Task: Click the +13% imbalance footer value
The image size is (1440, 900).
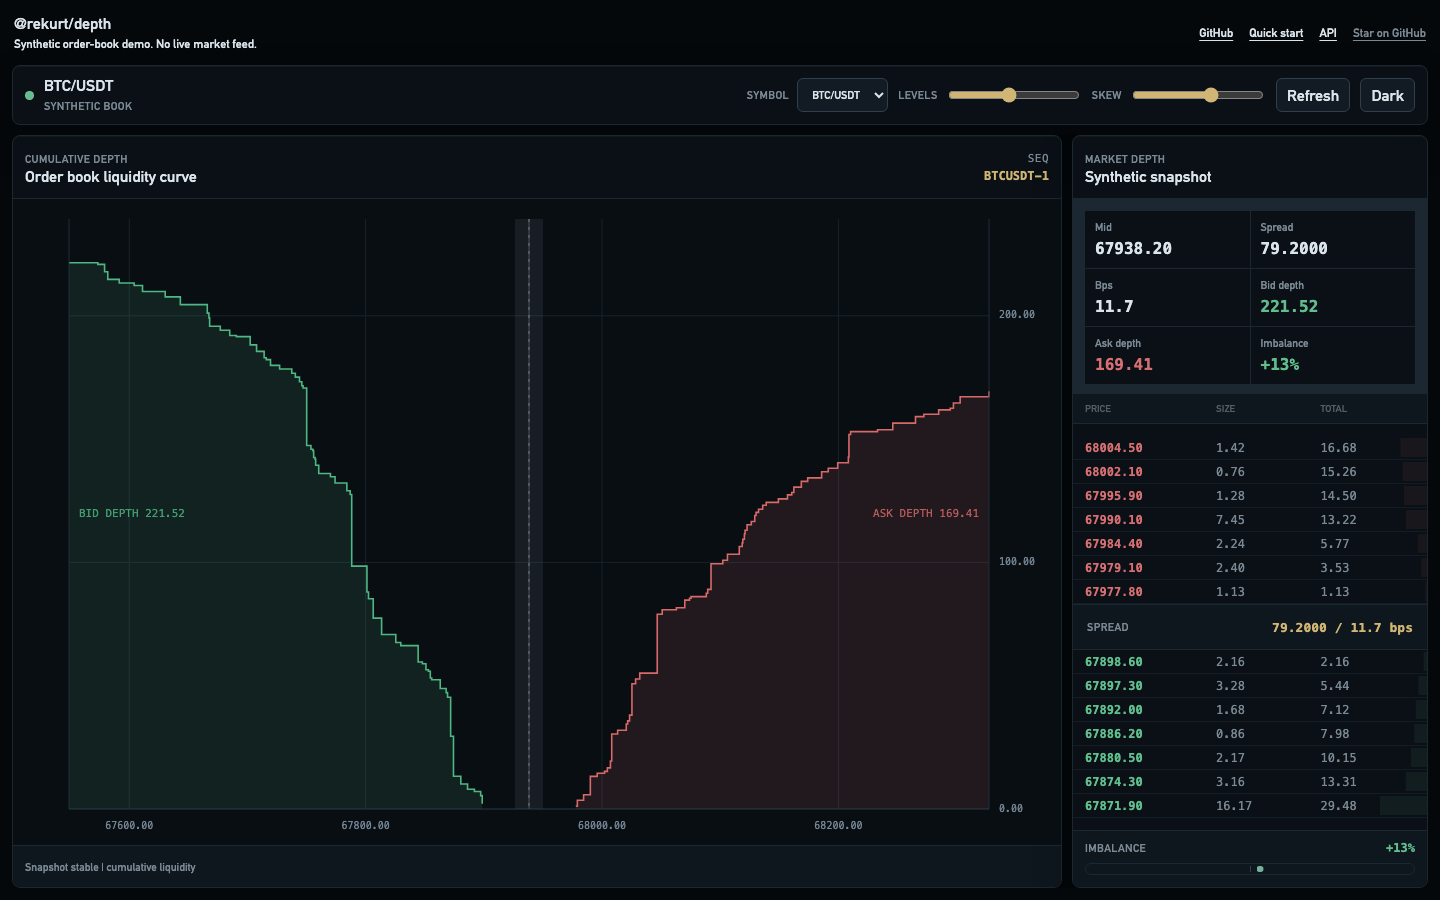Action: (x=1400, y=848)
